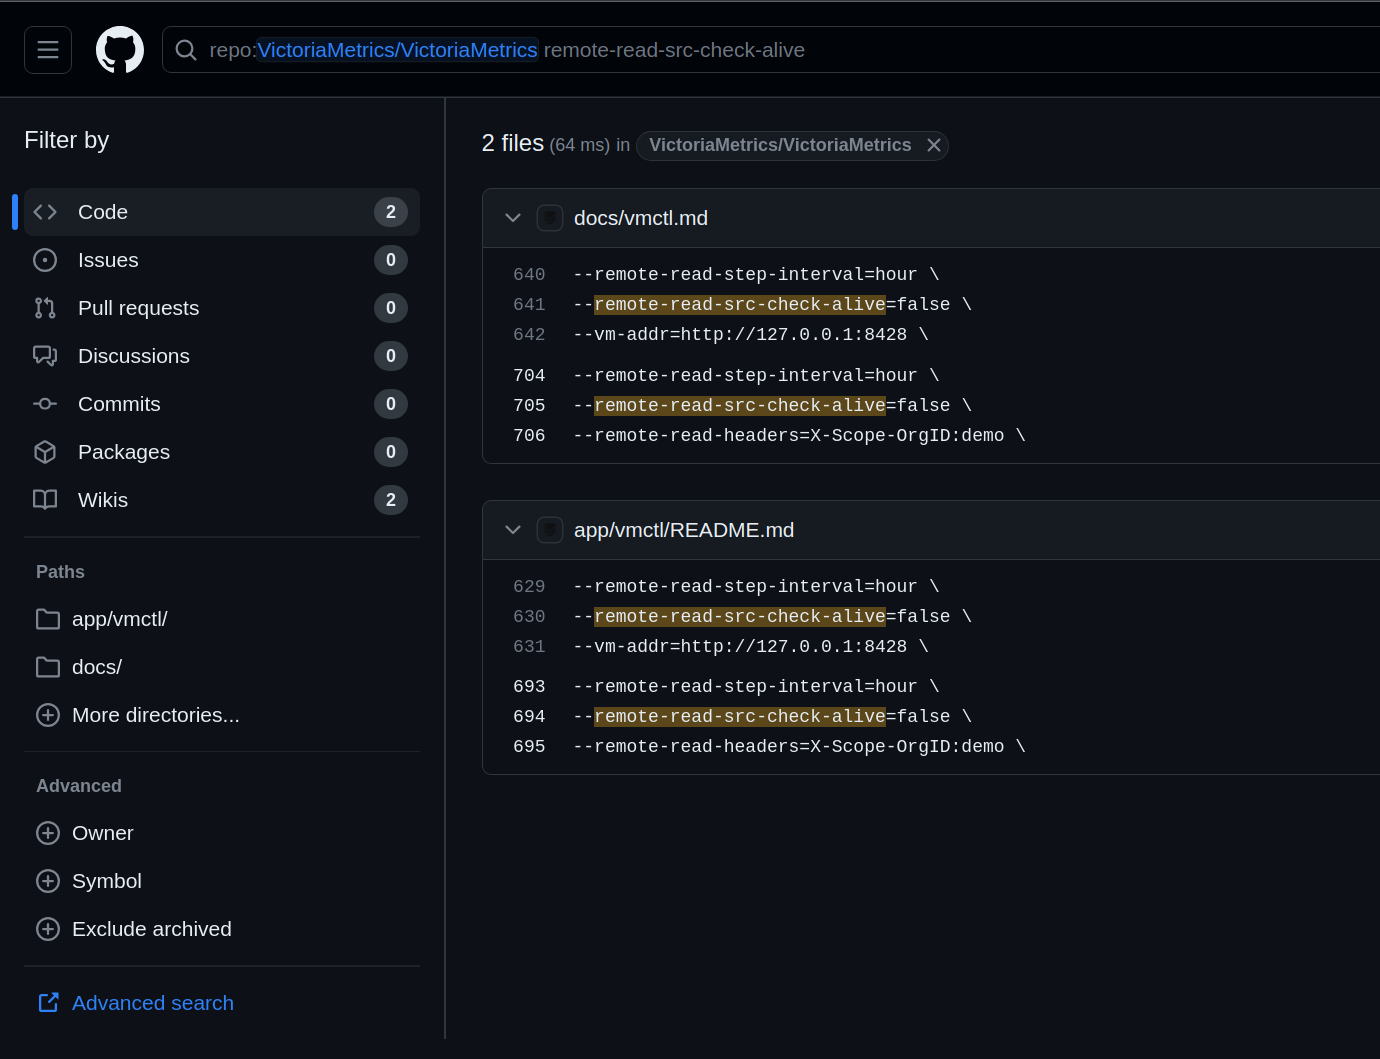Select the Wikis filter icon

[45, 500]
